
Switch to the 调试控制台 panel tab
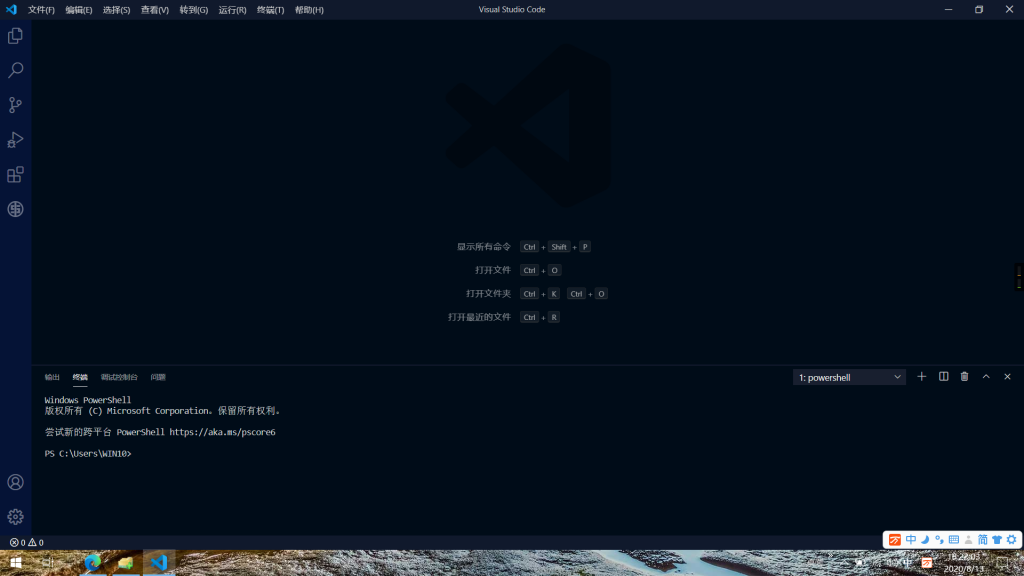tap(120, 377)
